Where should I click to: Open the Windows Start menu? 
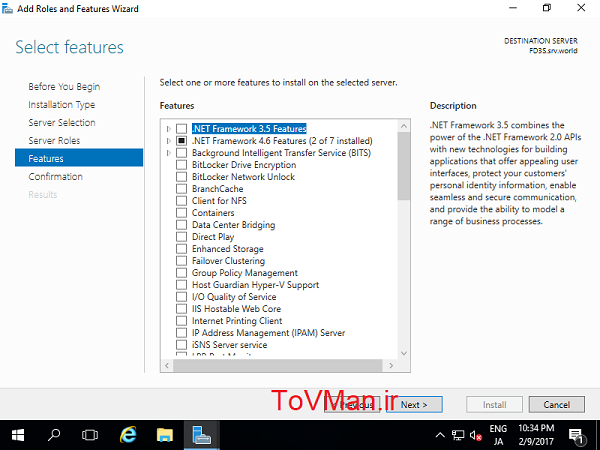pyautogui.click(x=18, y=435)
